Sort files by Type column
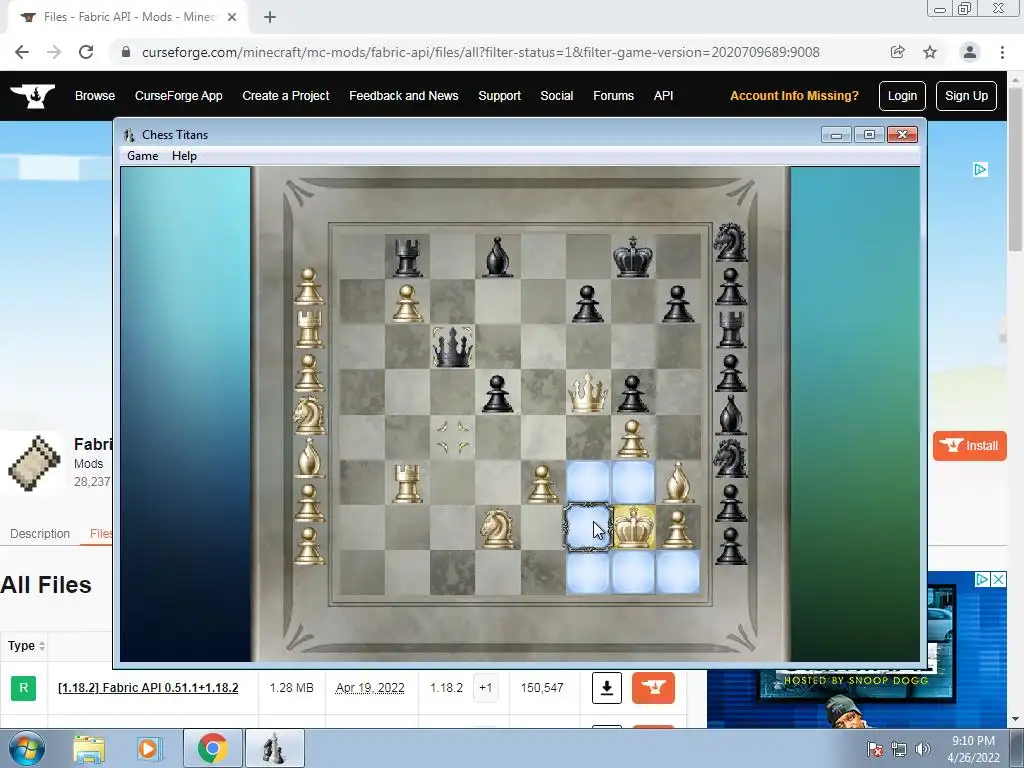The image size is (1024, 768). click(x=26, y=646)
